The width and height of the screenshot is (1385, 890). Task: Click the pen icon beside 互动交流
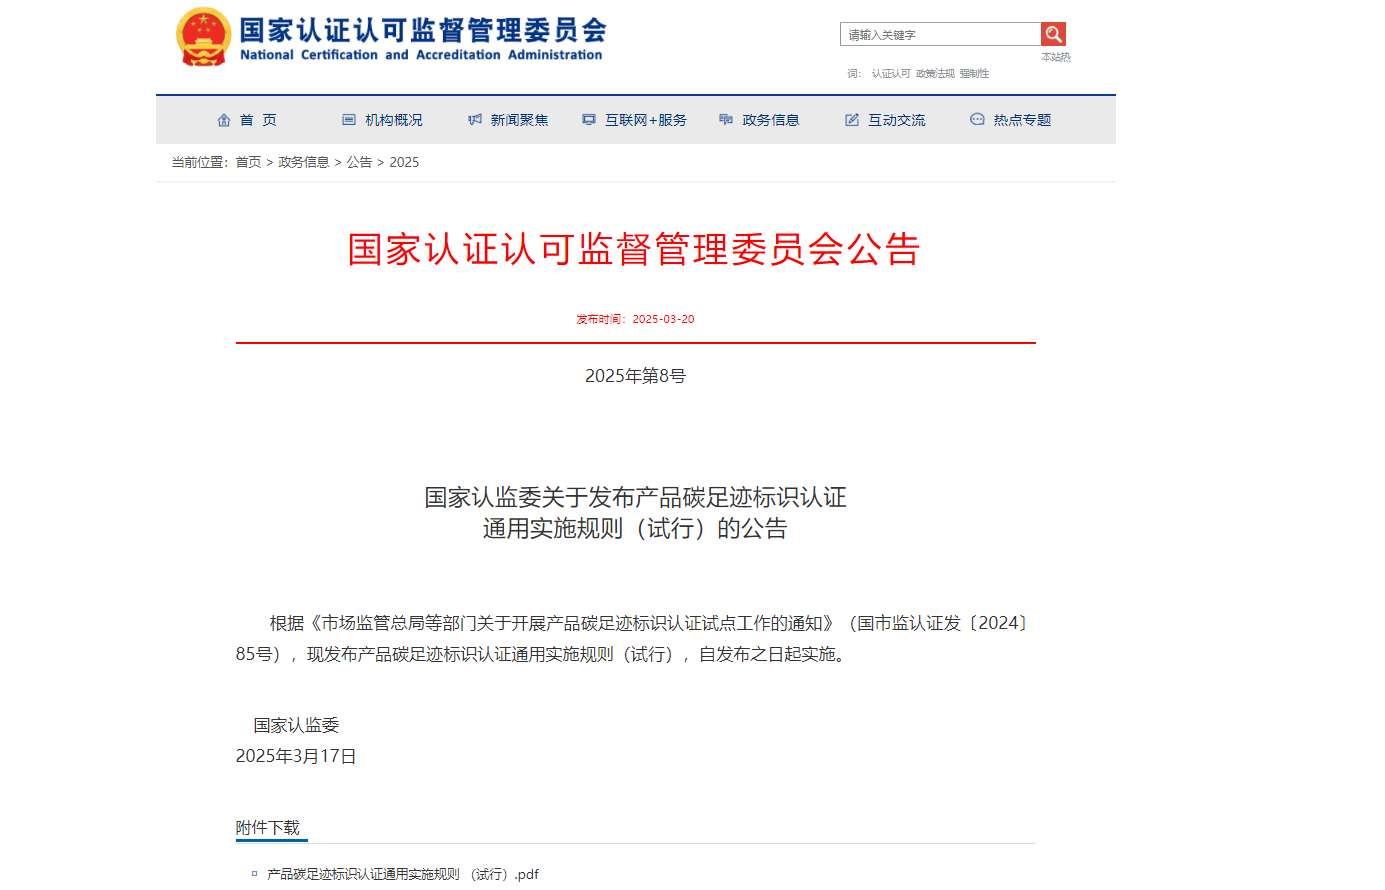coord(851,119)
